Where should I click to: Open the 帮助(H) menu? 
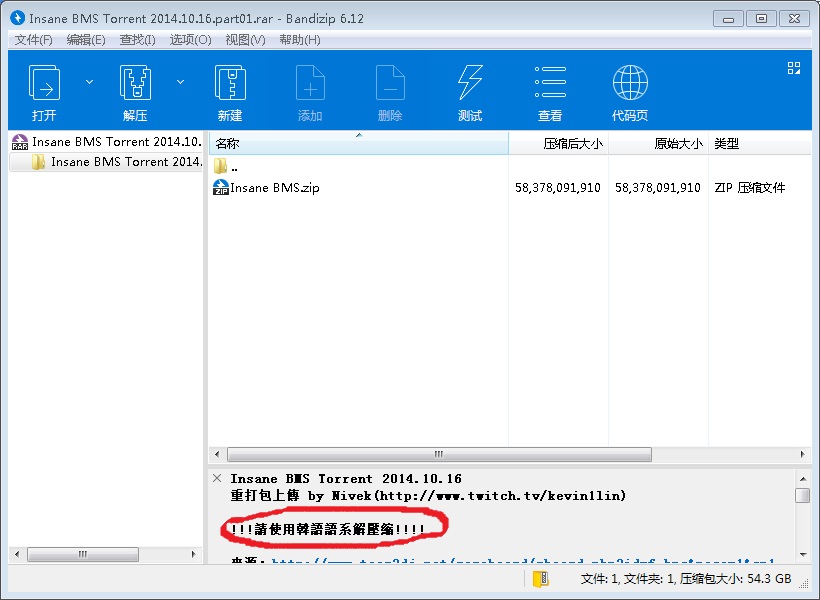(300, 40)
